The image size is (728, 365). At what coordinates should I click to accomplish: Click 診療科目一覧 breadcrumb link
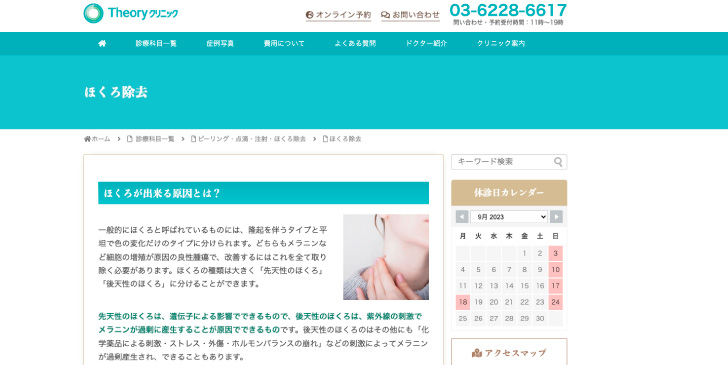(x=151, y=139)
